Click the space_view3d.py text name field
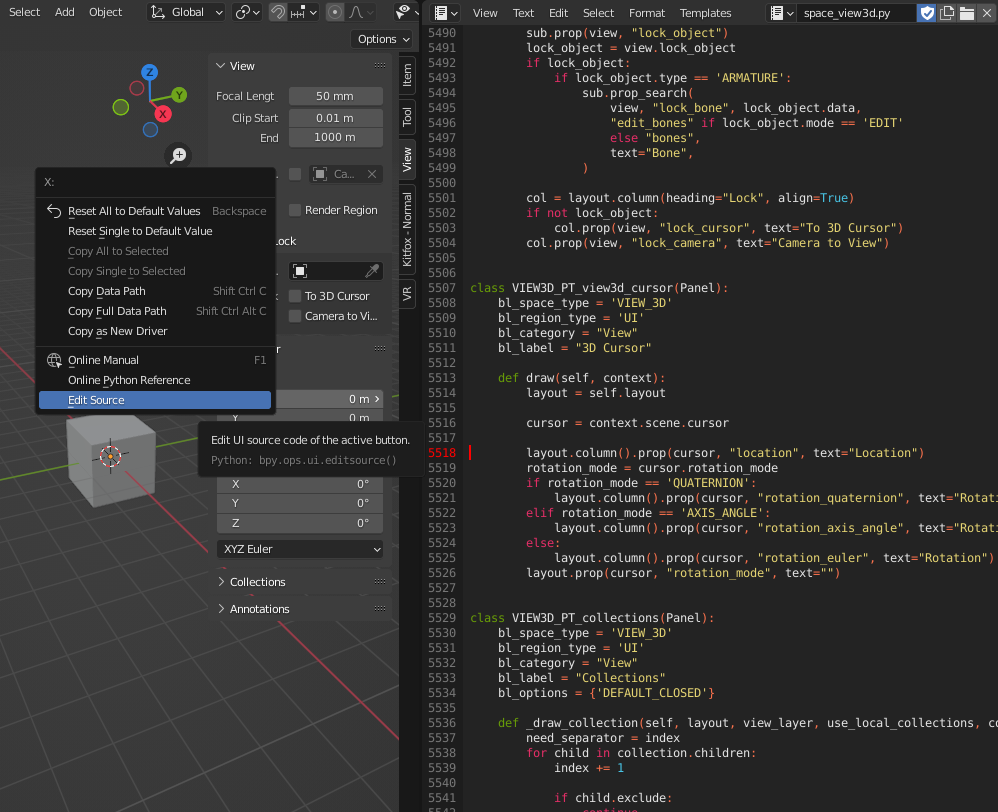 tap(857, 13)
